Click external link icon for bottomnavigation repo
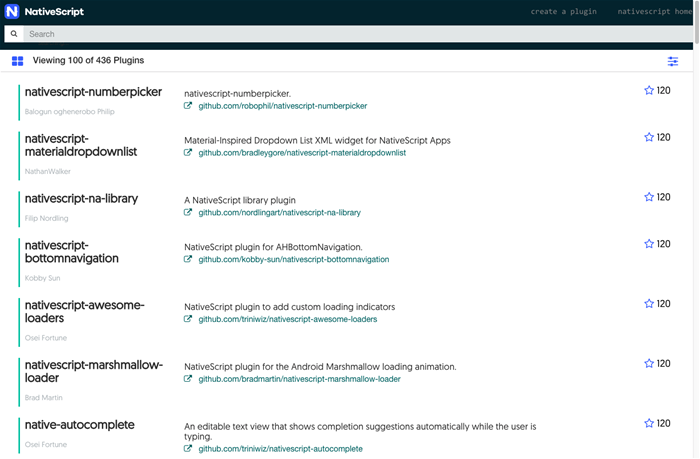Viewport: 700px width, 459px height. tap(188, 259)
